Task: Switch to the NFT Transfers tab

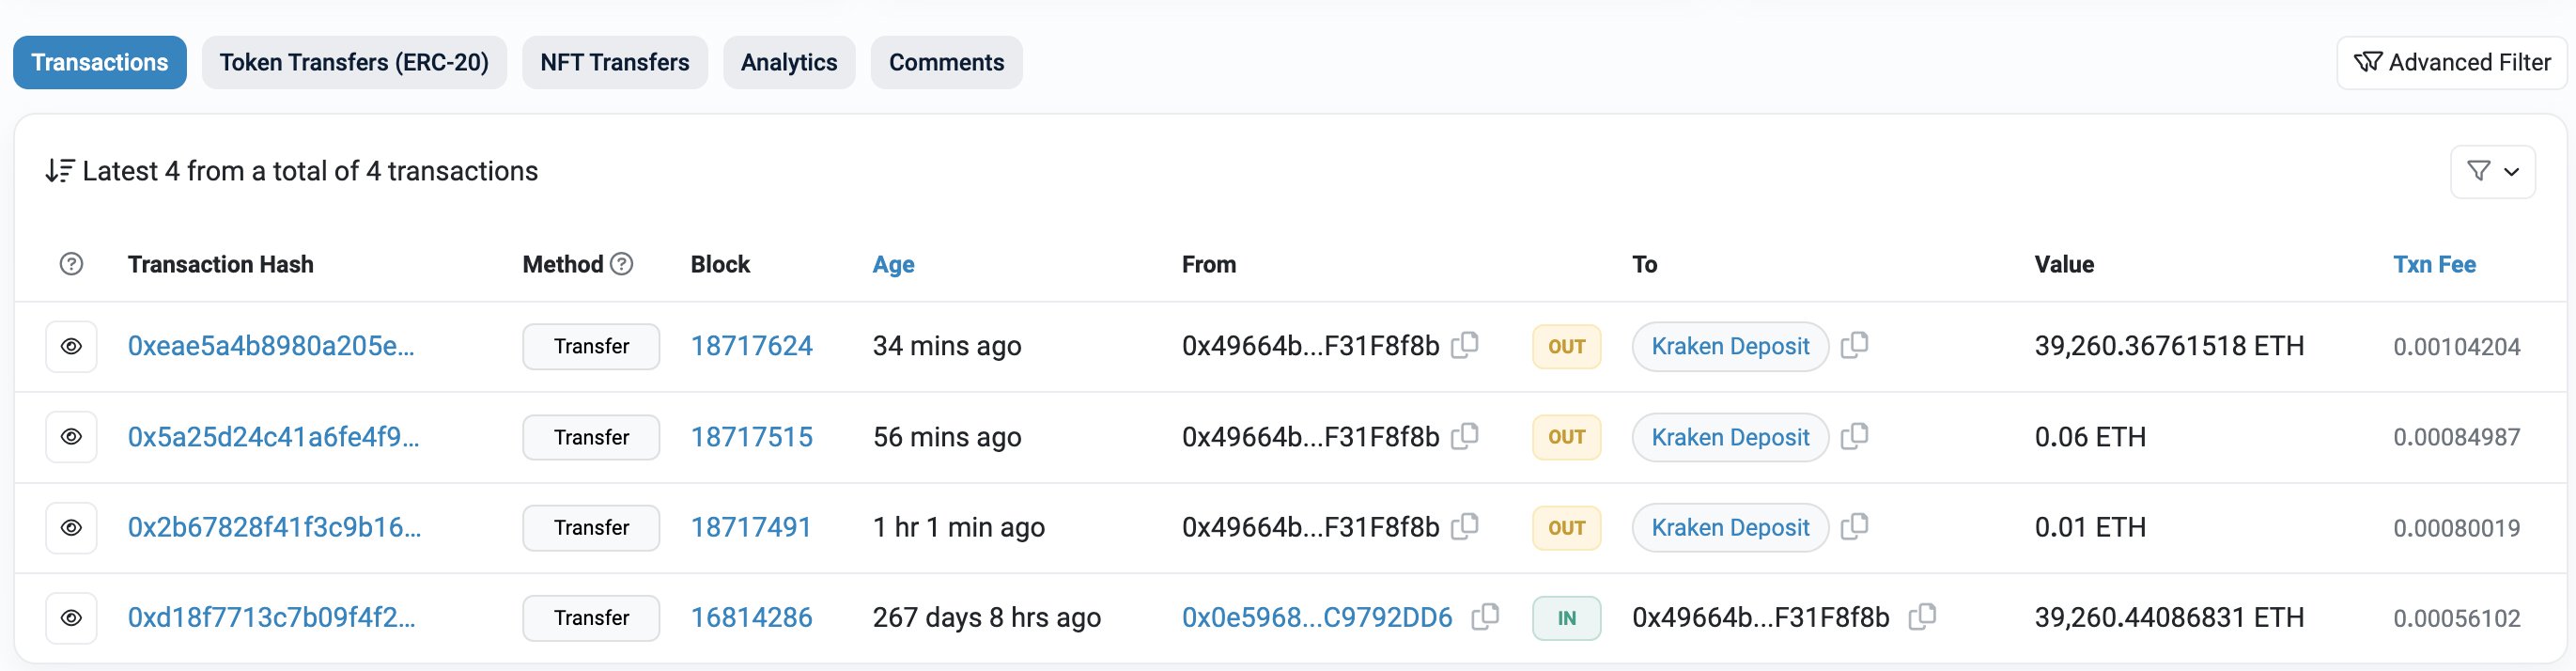Action: tap(615, 62)
